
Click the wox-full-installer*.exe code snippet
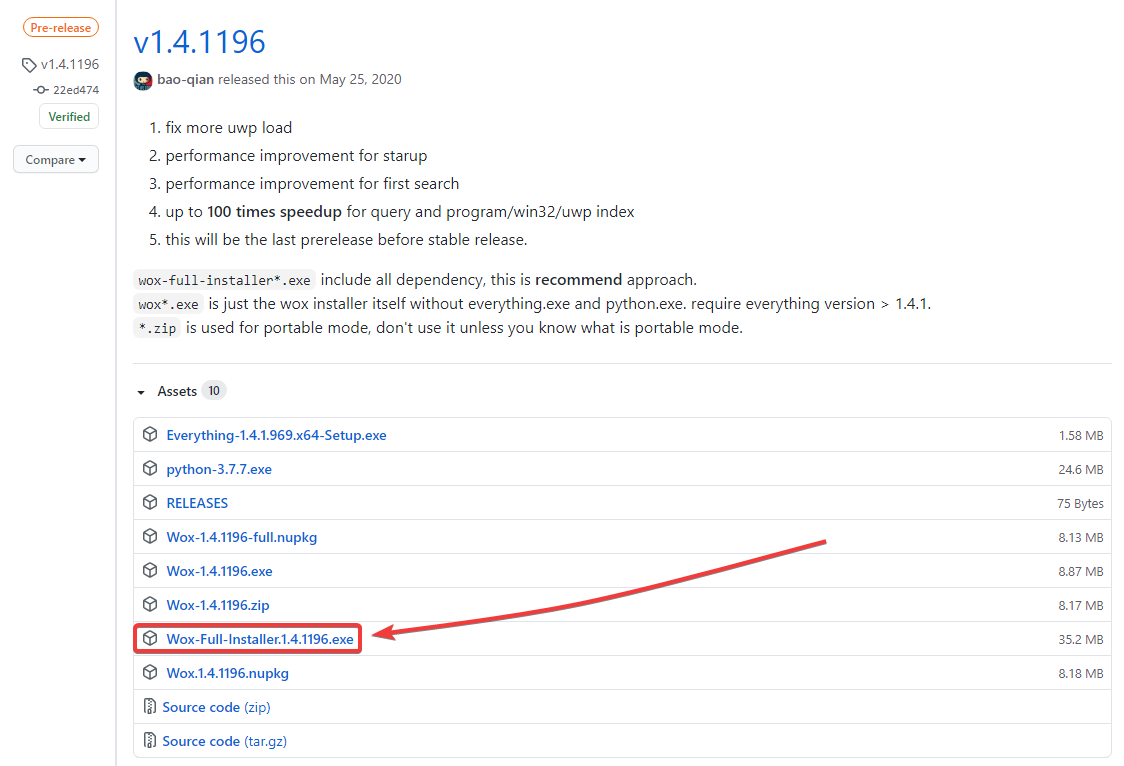coord(224,280)
